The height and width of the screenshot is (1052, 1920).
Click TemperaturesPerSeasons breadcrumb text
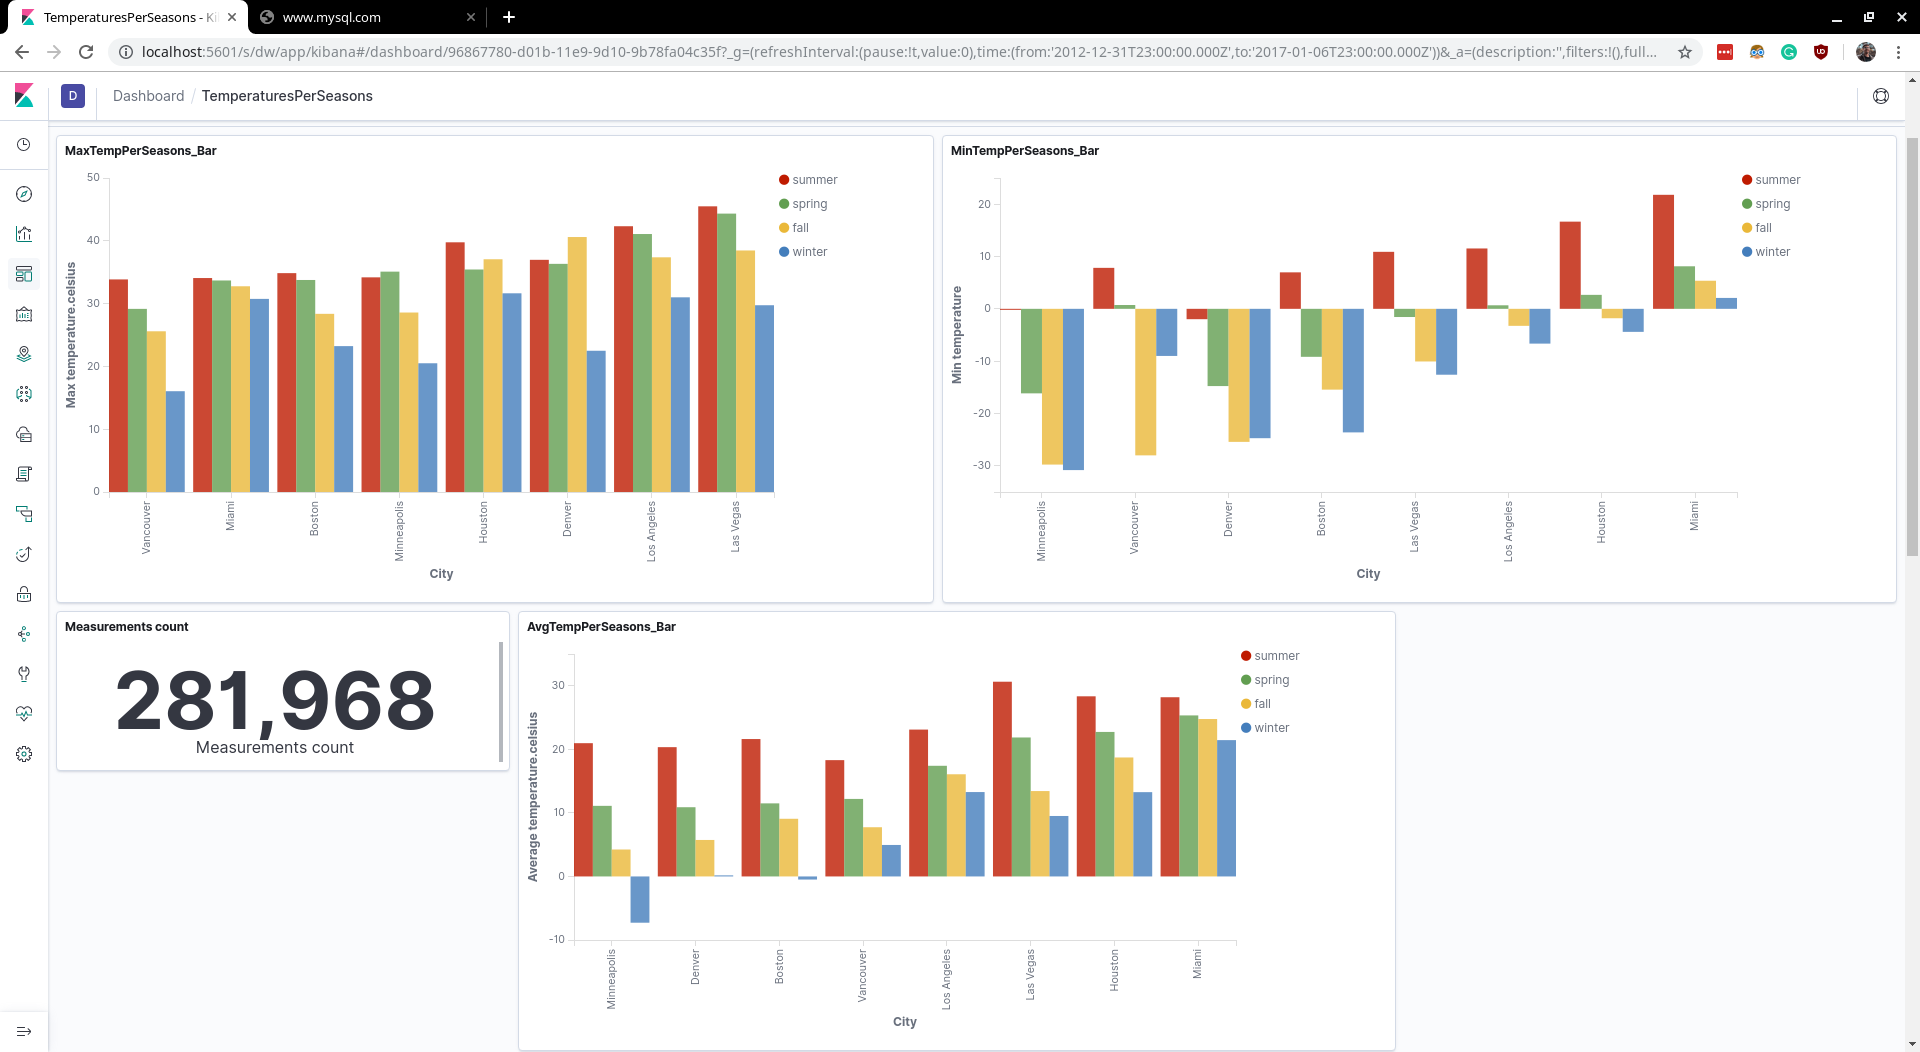(x=287, y=96)
